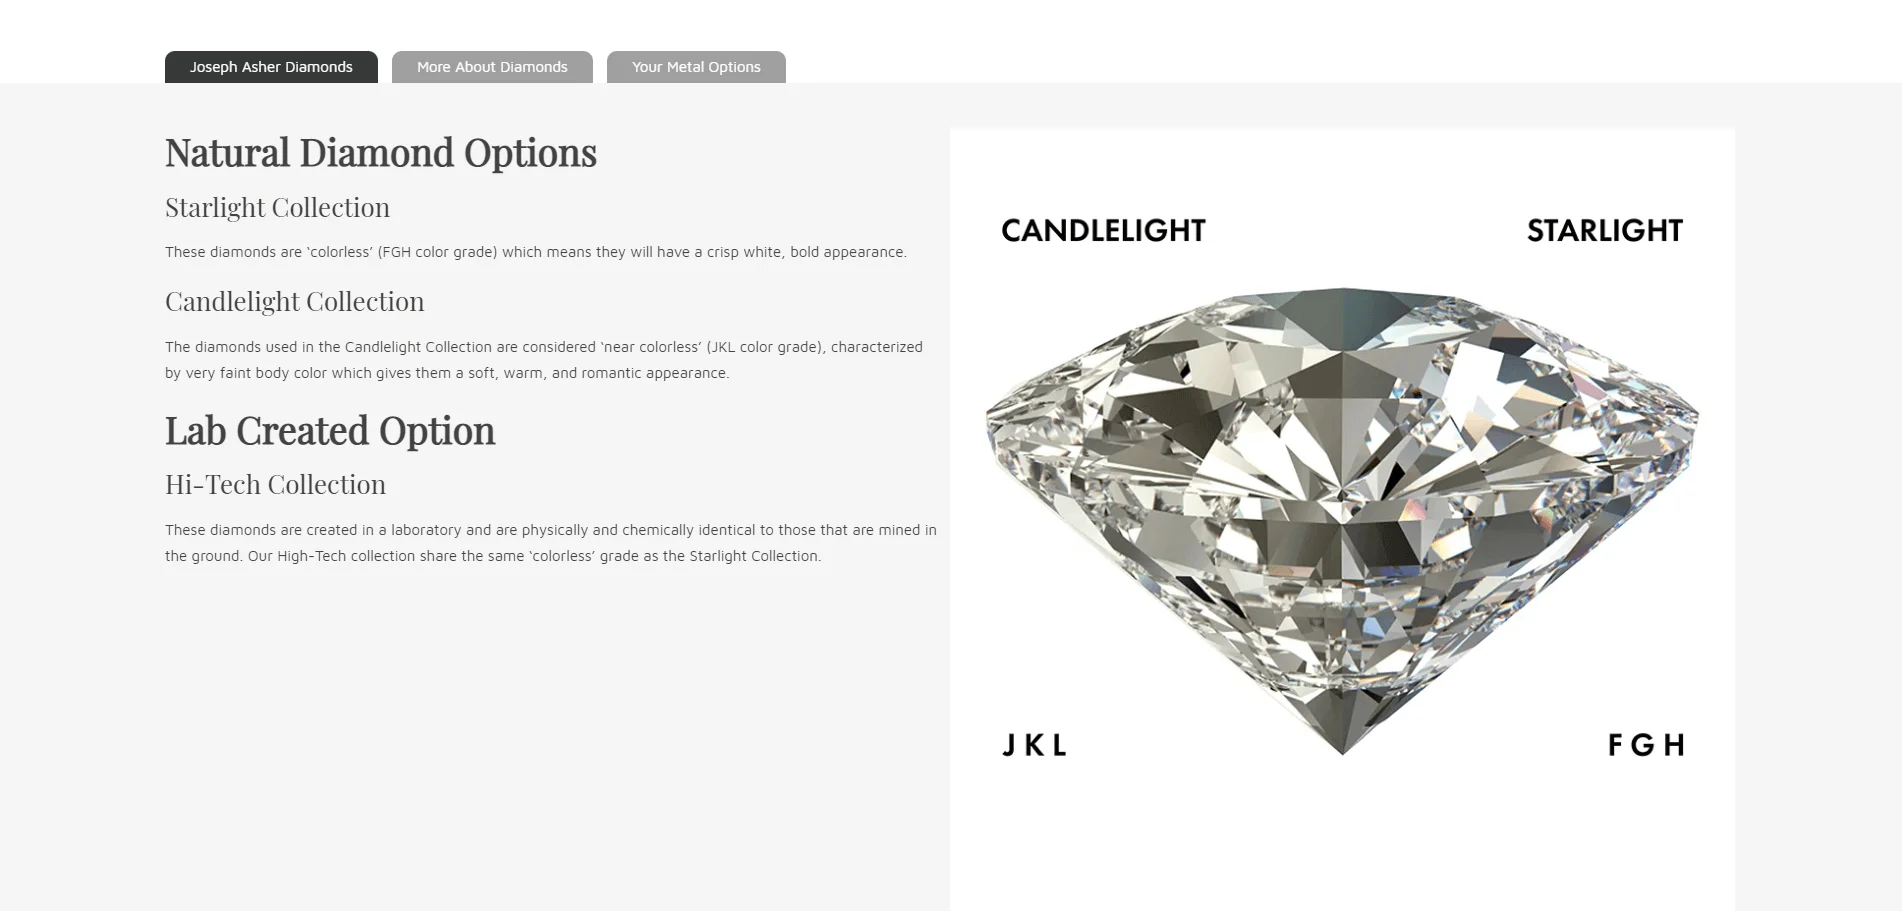Select the Joseph Asher Diamonds tab

[271, 67]
